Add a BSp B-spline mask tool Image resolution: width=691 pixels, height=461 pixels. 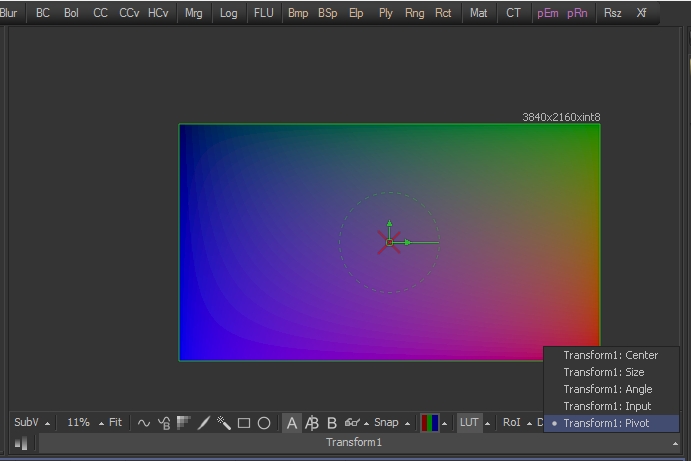point(327,13)
